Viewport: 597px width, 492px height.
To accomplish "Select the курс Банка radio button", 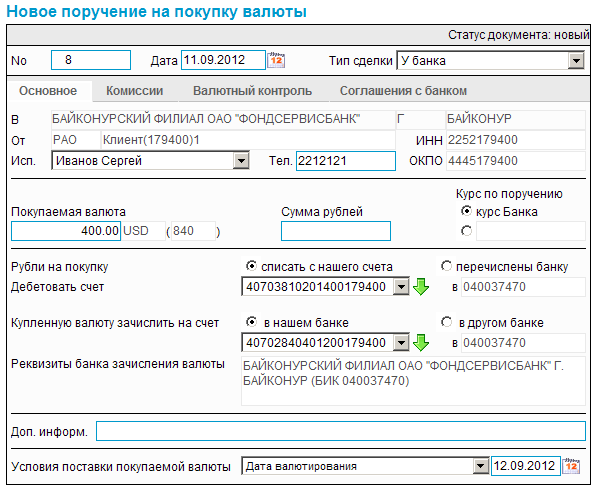I will 466,211.
